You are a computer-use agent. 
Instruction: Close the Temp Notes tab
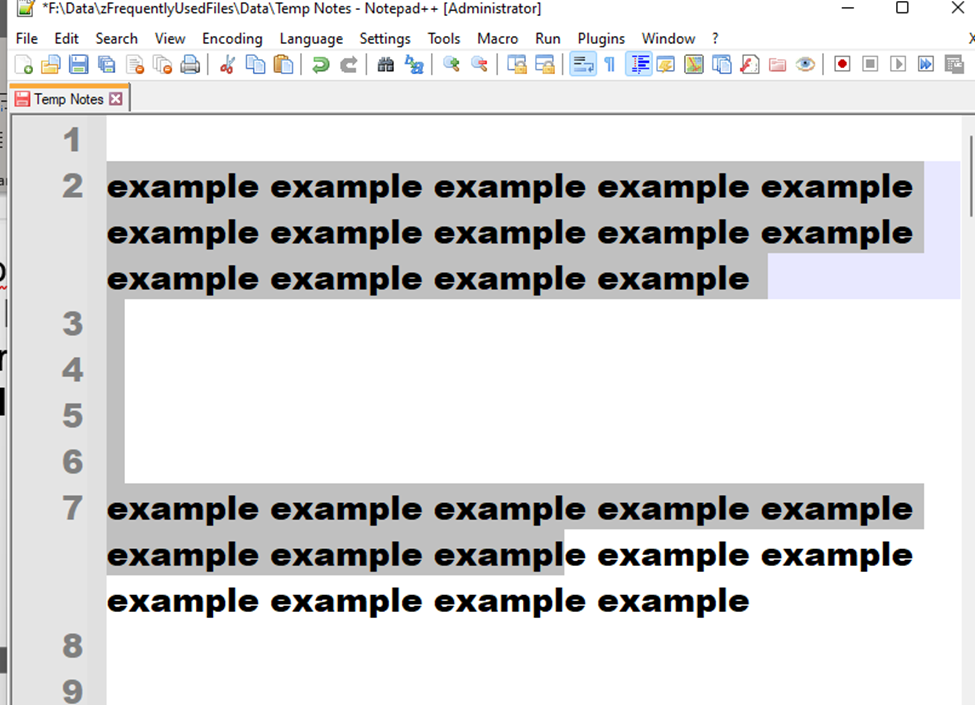click(115, 99)
